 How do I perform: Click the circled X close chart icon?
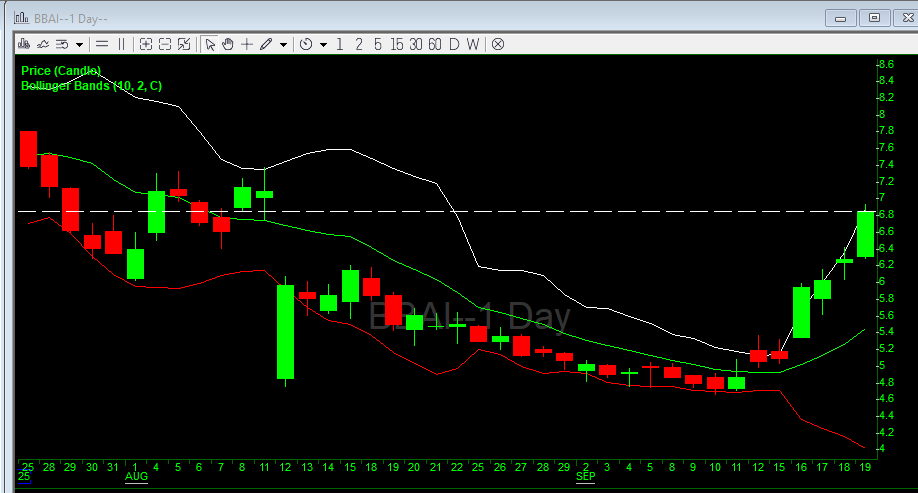[497, 44]
